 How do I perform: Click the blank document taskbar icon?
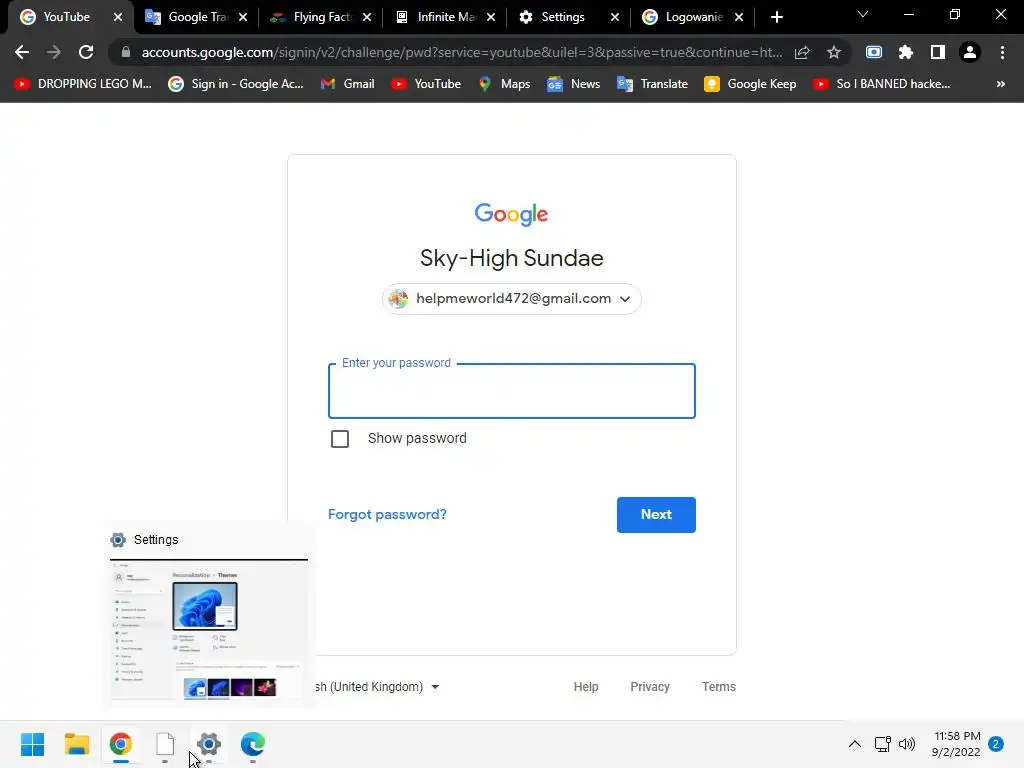(x=165, y=744)
